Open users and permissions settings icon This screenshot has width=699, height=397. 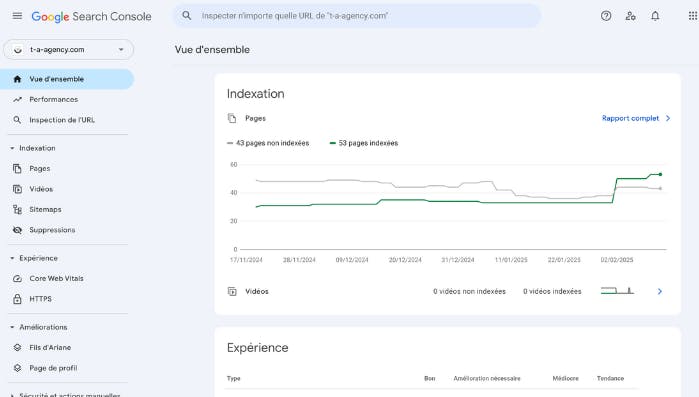630,16
